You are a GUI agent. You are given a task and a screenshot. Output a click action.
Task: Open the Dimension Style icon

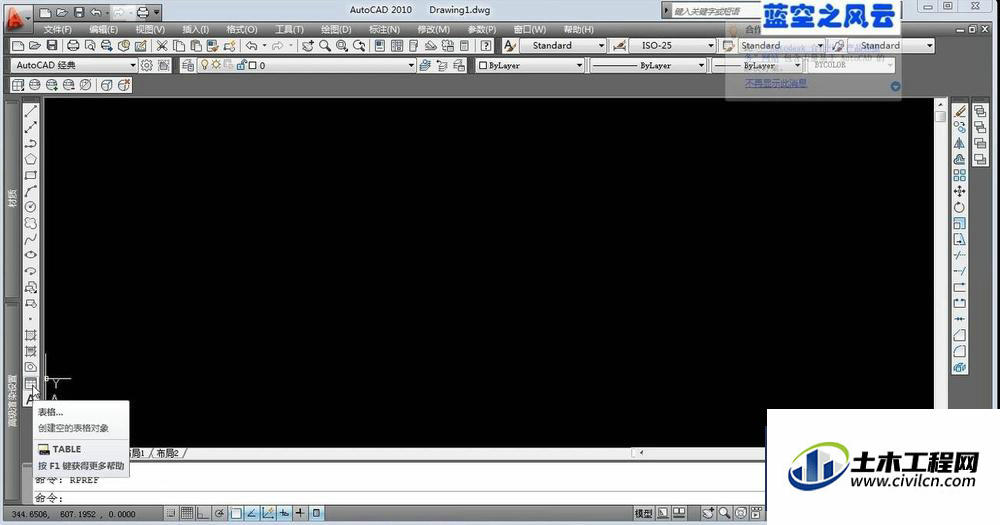pyautogui.click(x=619, y=46)
